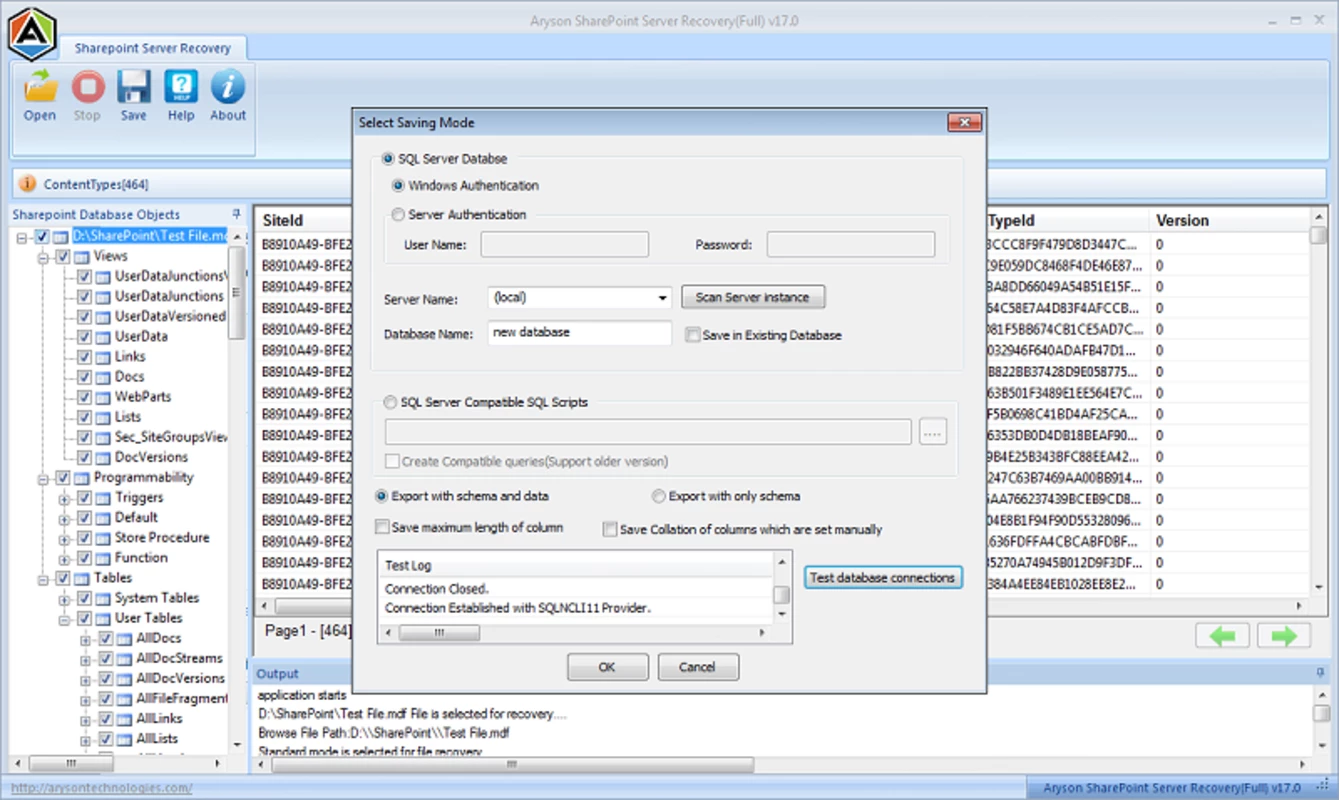
Task: Click the Save floppy disk icon
Action: tap(133, 88)
